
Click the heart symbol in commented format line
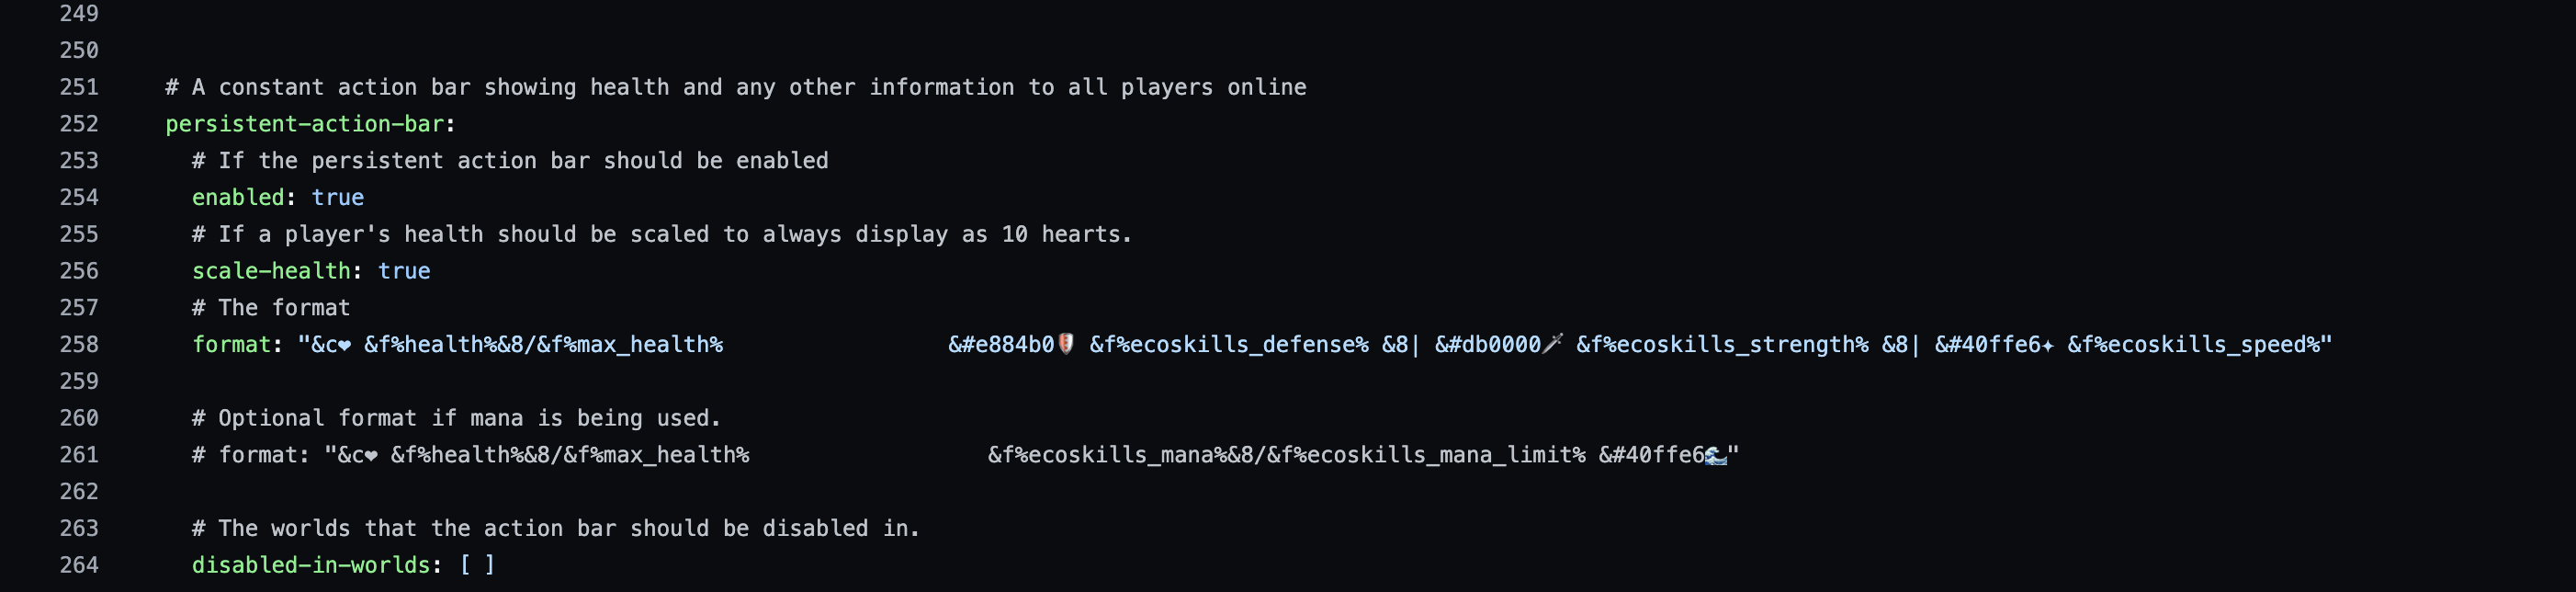(371, 456)
